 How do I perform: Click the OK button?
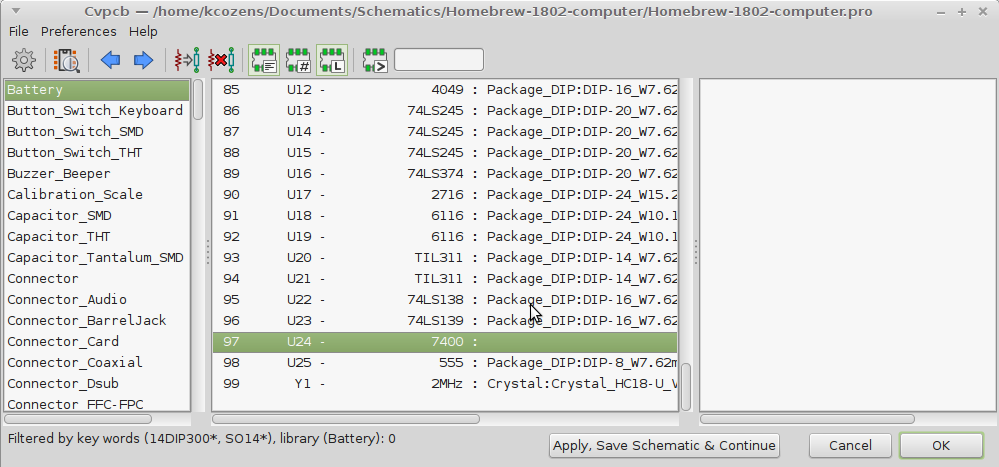[941, 445]
